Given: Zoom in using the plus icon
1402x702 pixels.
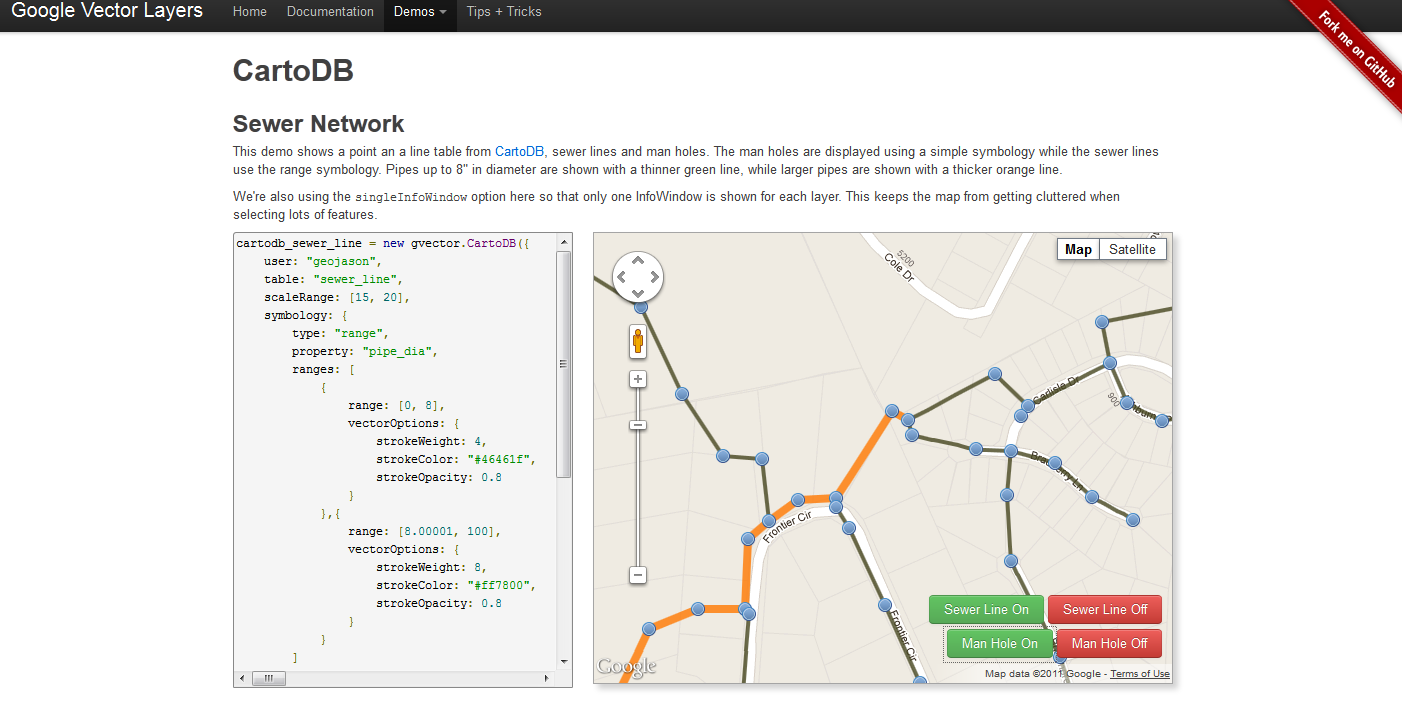Looking at the screenshot, I should (637, 379).
